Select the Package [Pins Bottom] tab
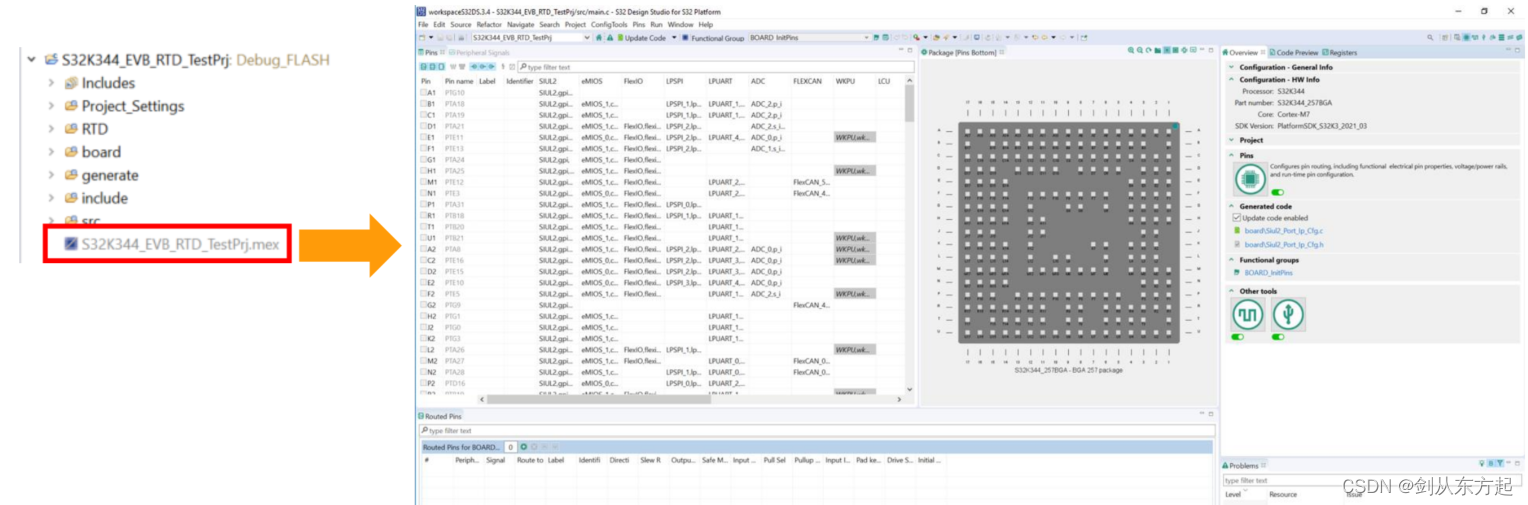 [x=962, y=52]
